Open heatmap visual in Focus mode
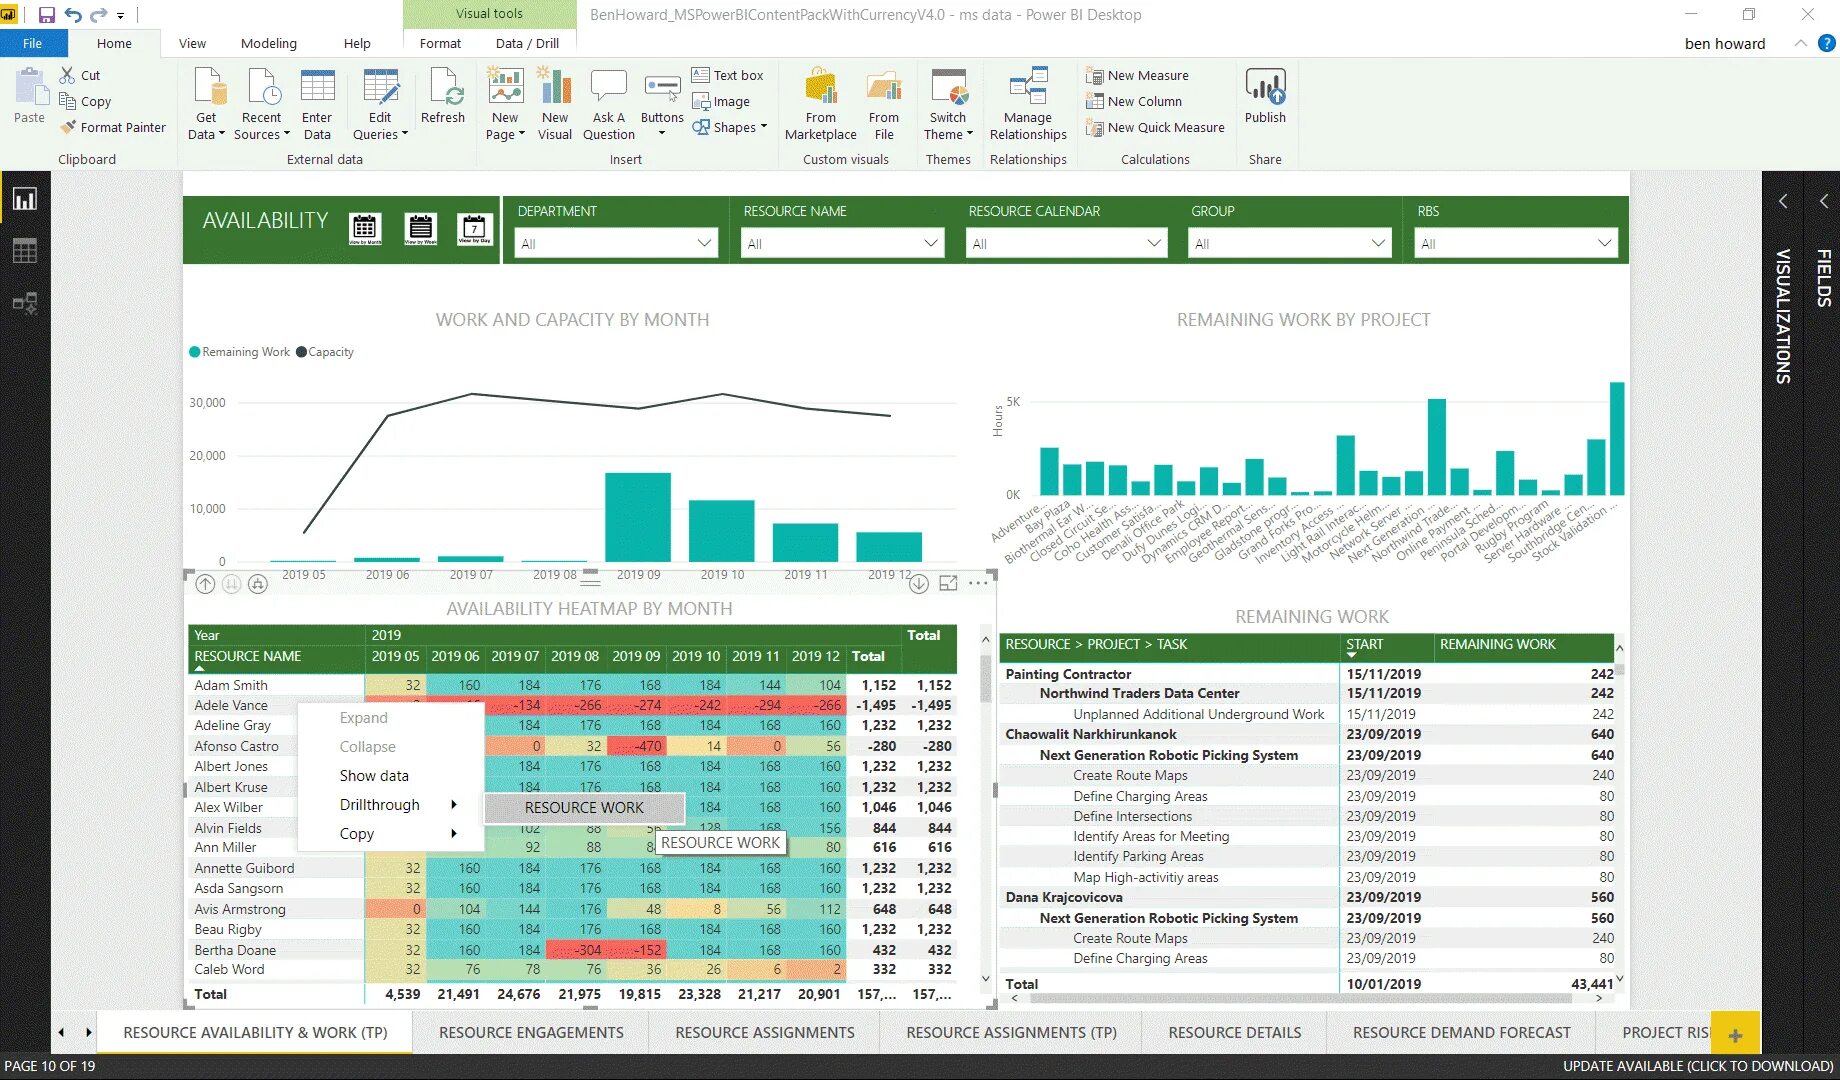The height and width of the screenshot is (1080, 1840). [948, 583]
